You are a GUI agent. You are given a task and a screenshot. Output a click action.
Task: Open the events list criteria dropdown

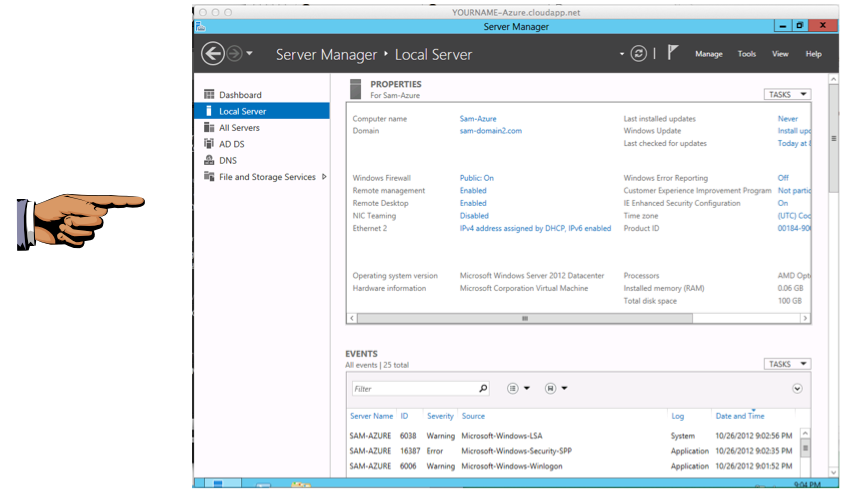pyautogui.click(x=518, y=388)
